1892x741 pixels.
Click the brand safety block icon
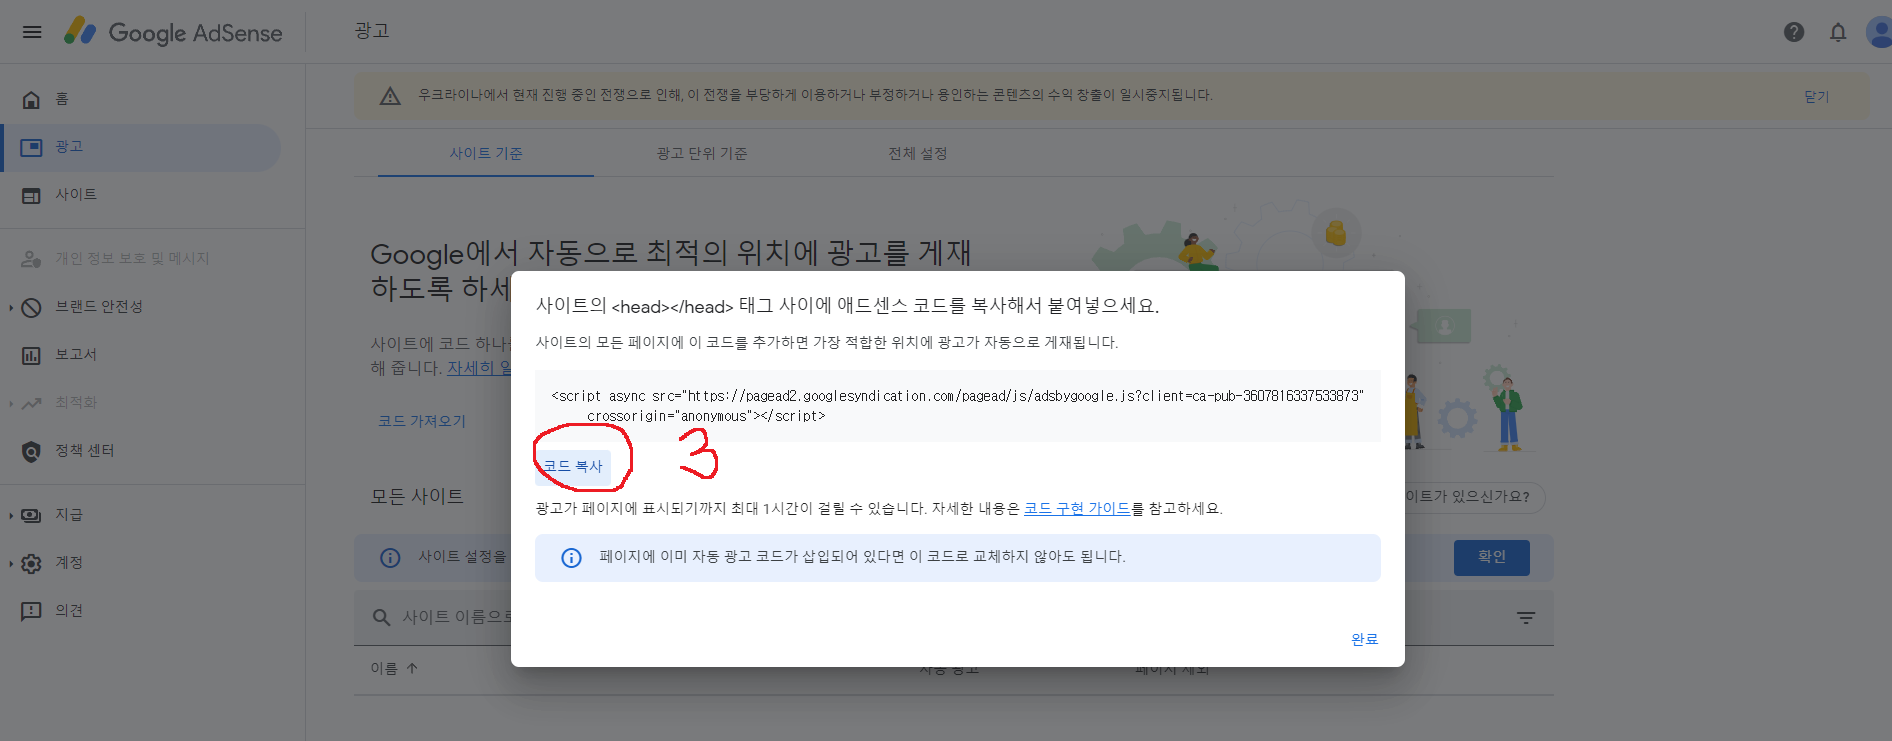point(31,307)
